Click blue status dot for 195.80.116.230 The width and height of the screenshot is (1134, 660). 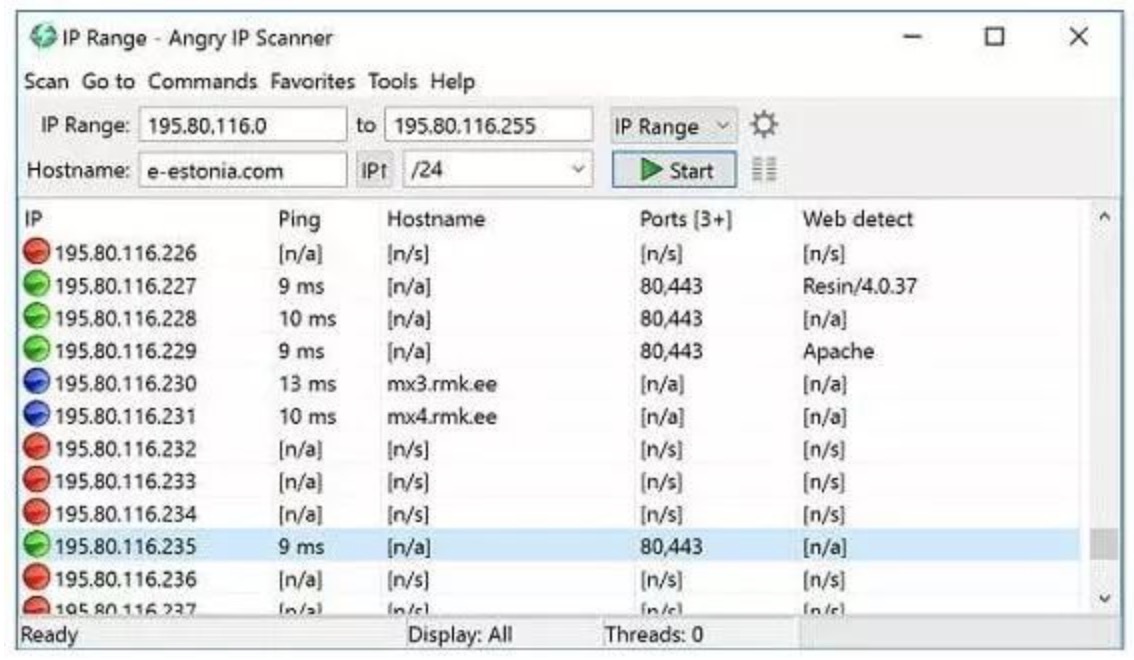(x=36, y=382)
